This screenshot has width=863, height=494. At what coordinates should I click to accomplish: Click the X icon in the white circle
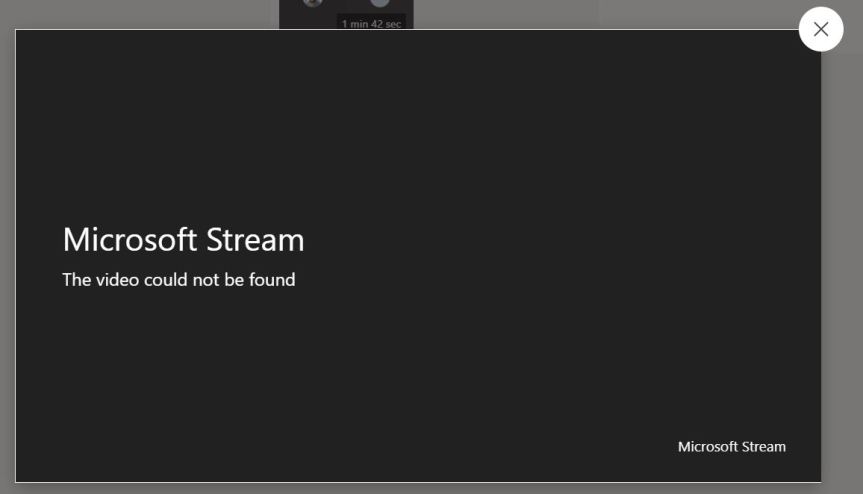click(821, 29)
